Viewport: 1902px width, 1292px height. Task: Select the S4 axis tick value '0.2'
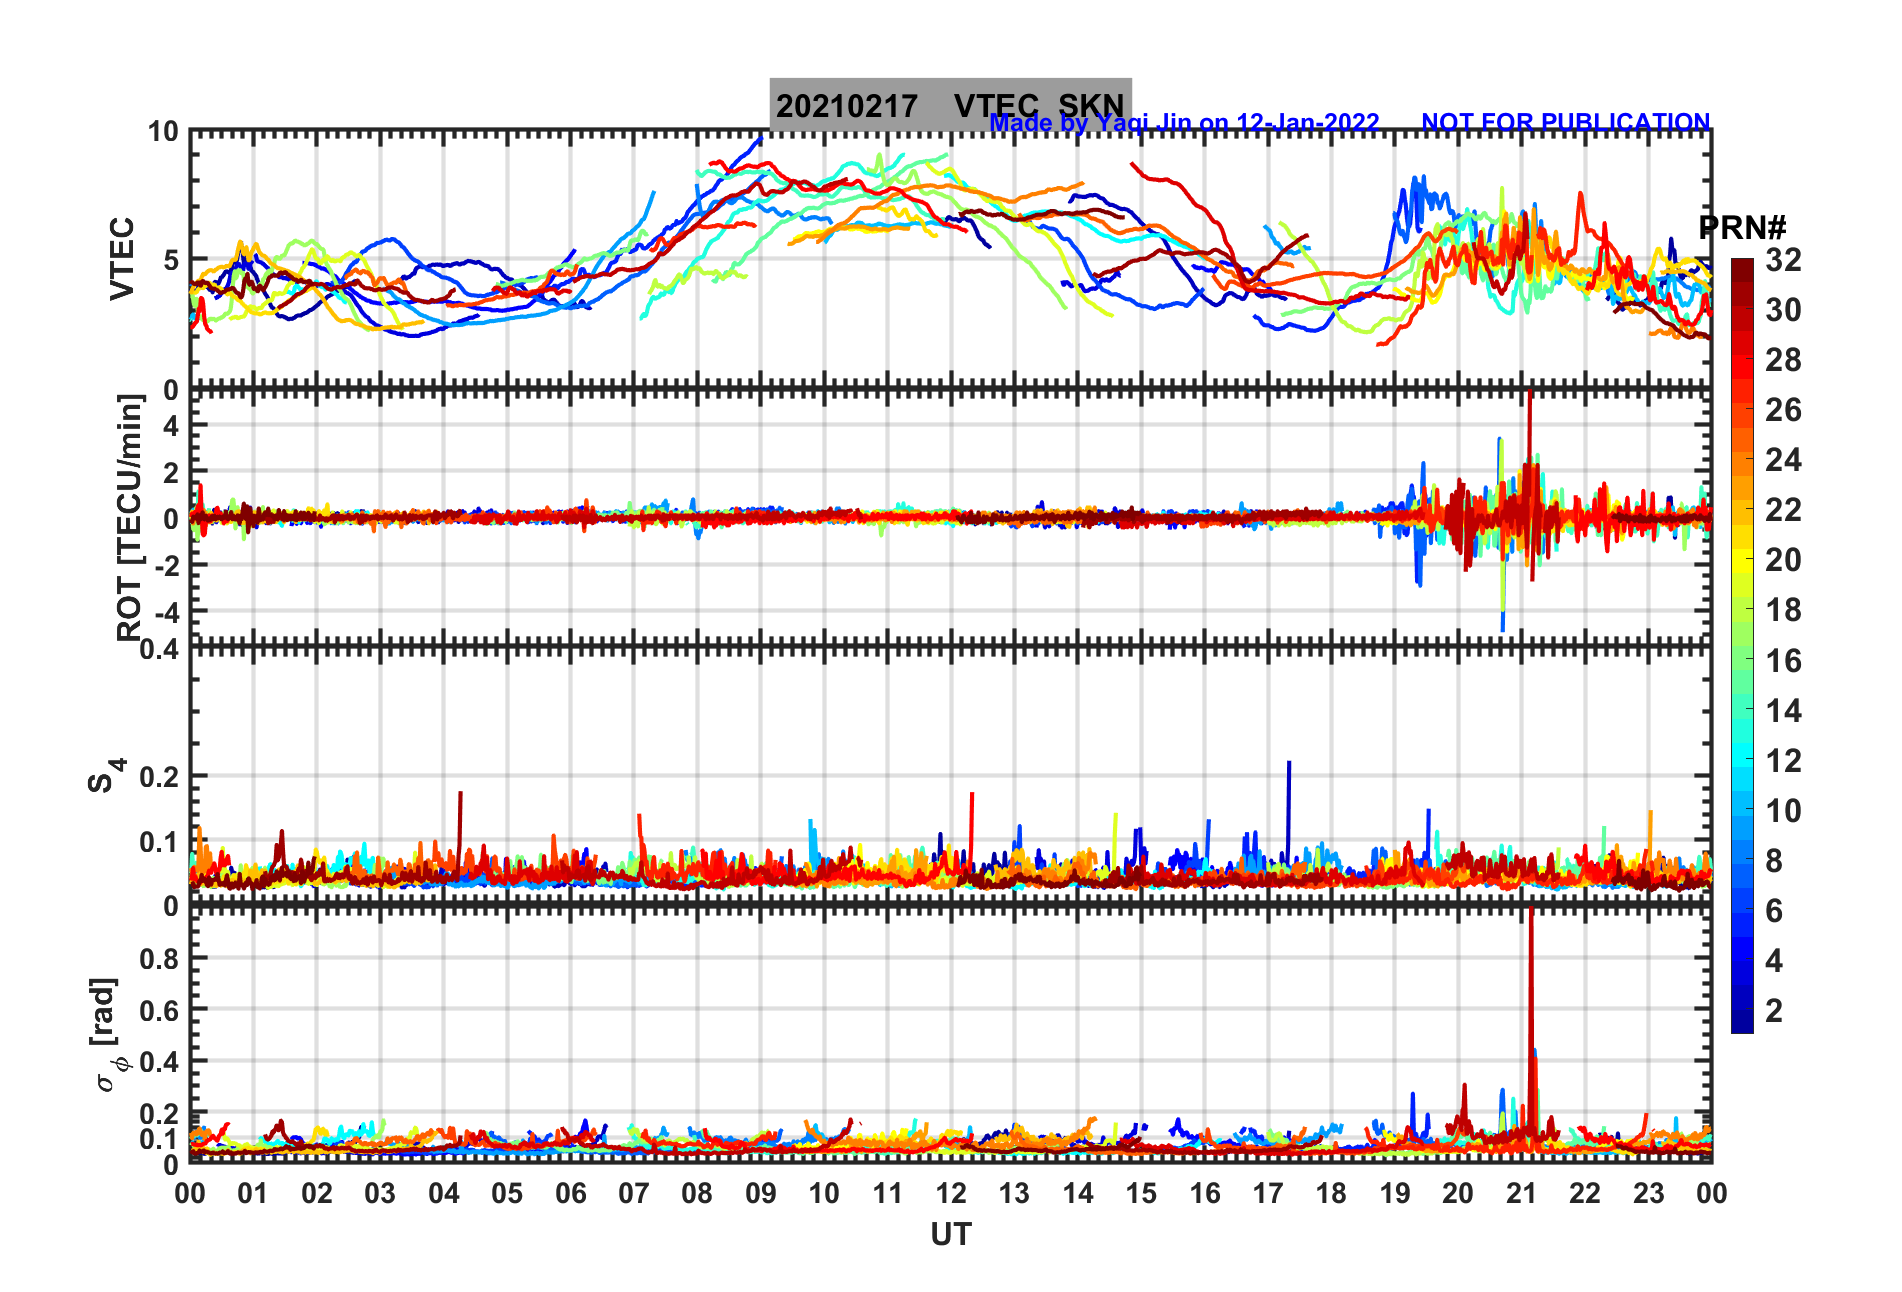tap(160, 776)
